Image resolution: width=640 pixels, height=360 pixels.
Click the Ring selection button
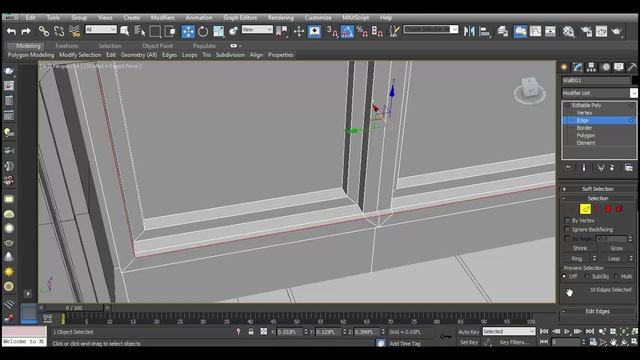point(577,258)
